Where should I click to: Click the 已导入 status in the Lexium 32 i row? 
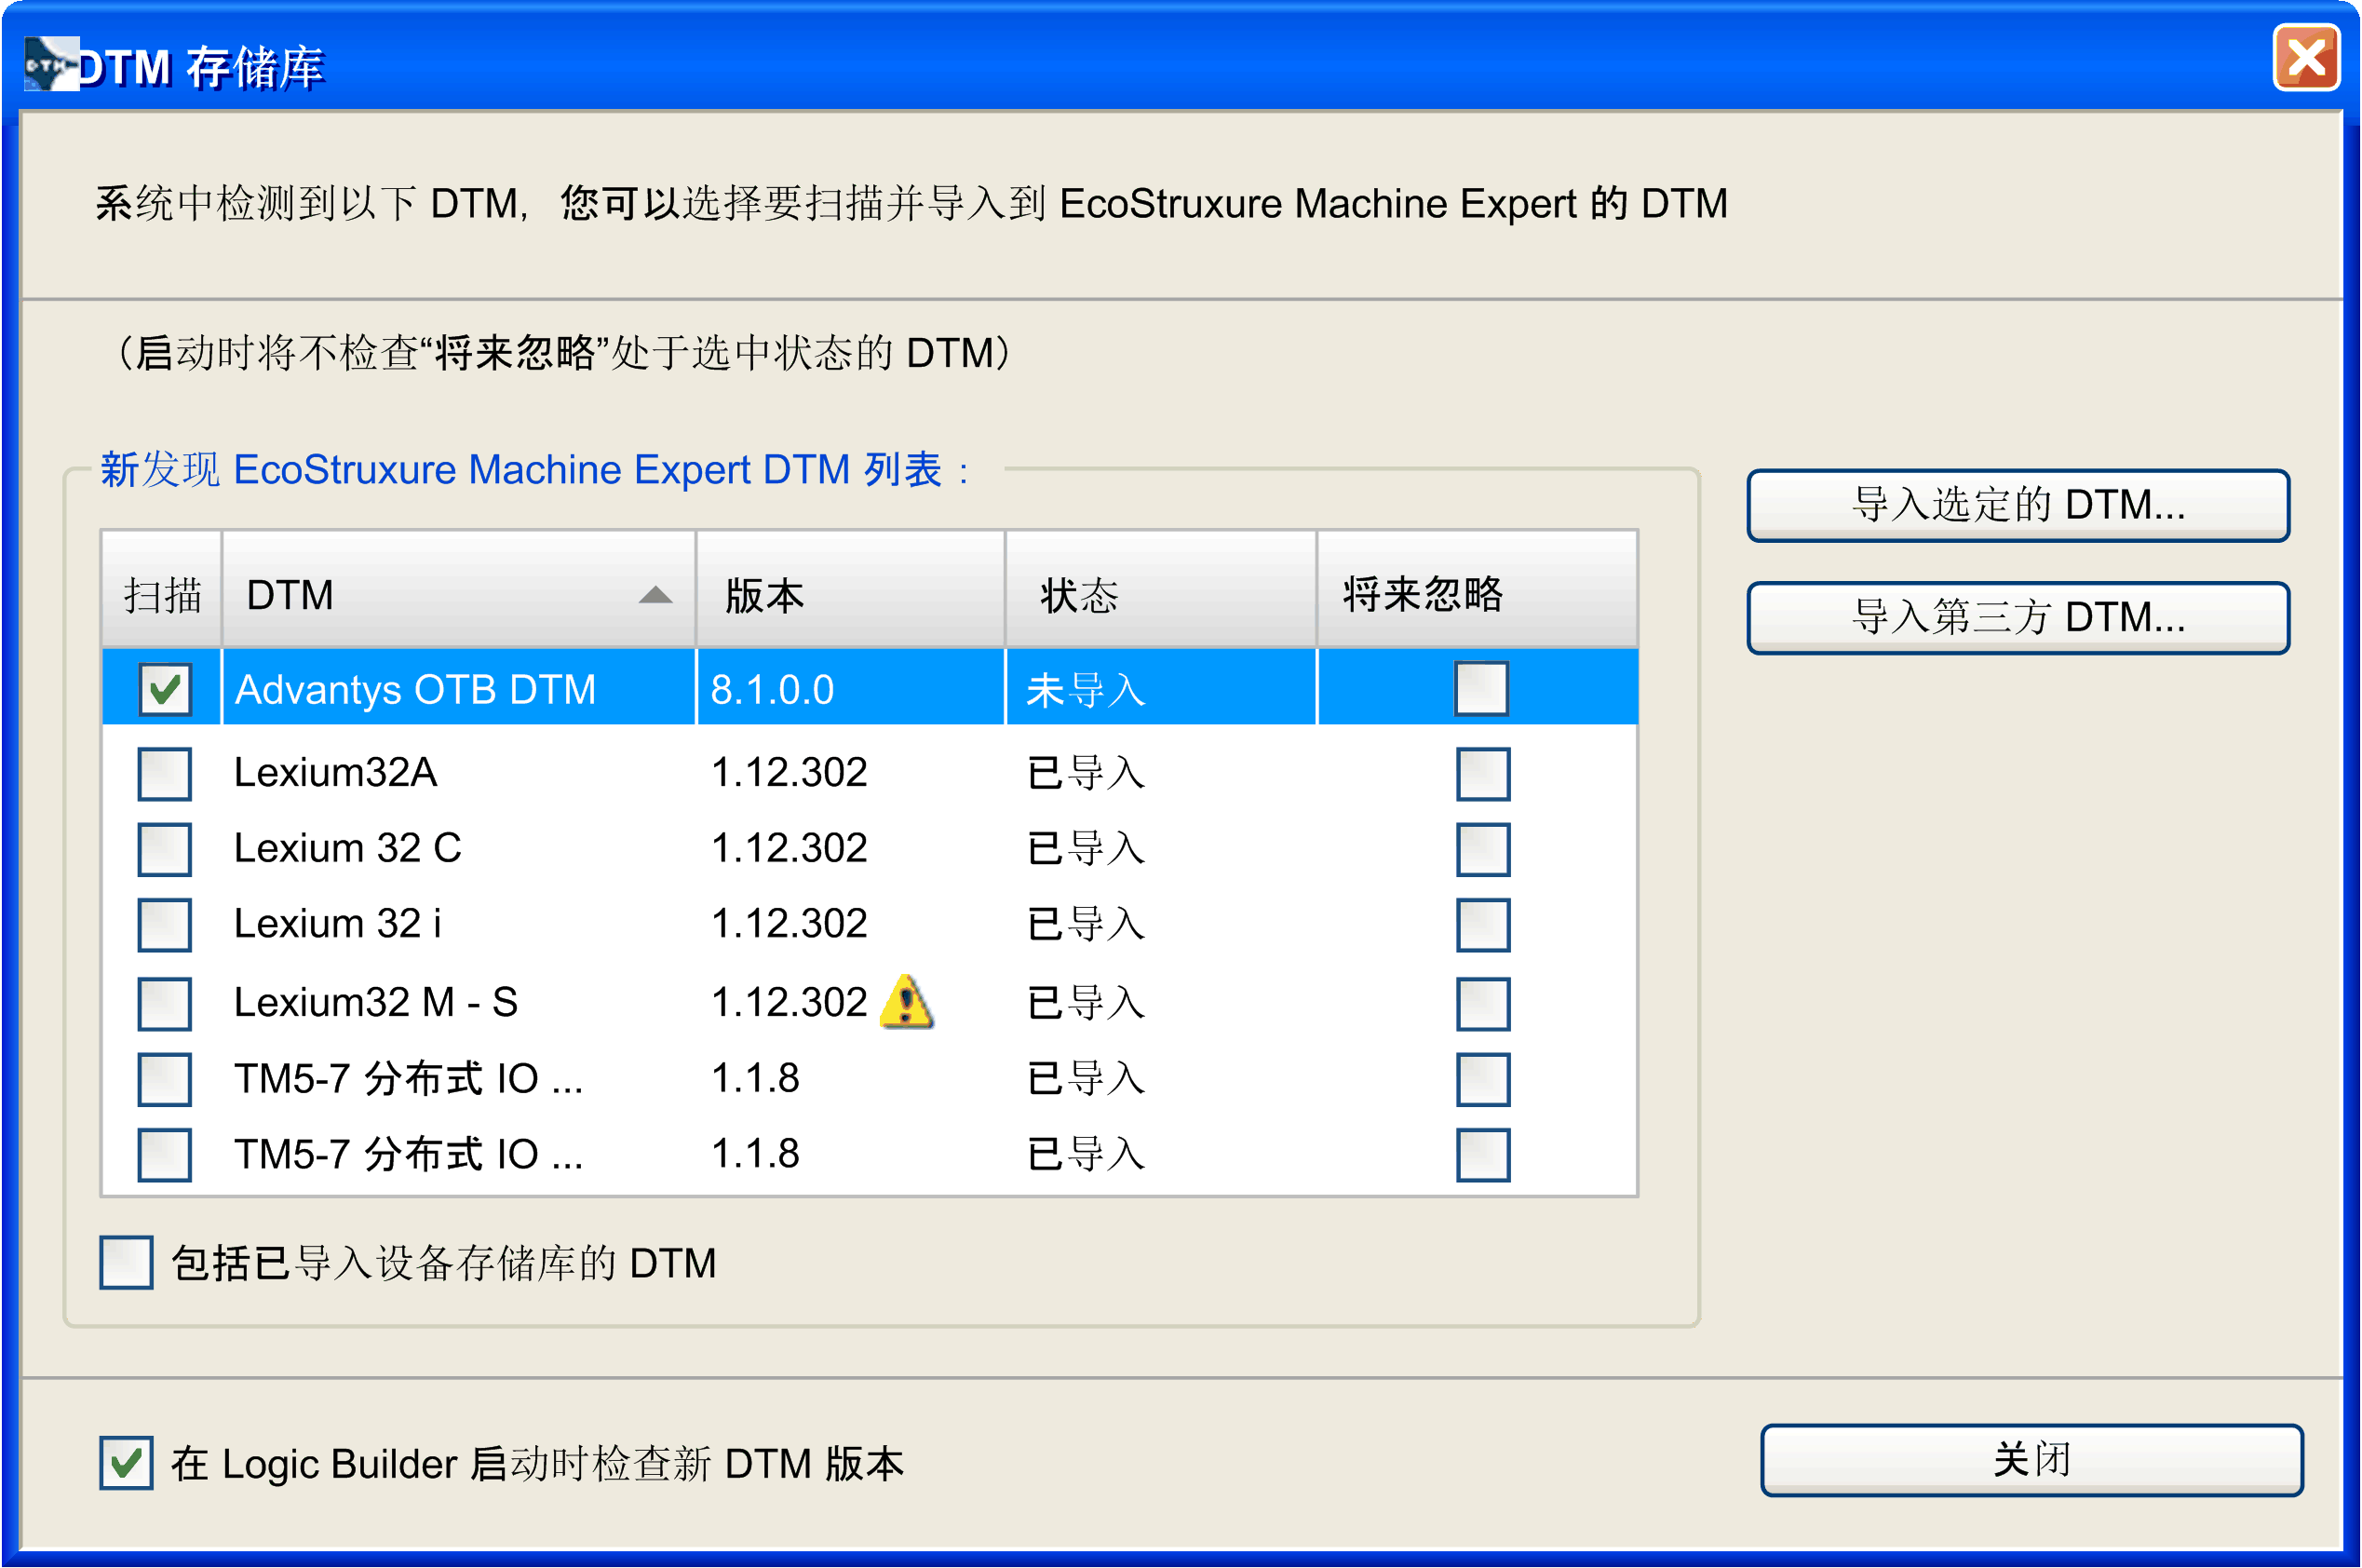1086,924
